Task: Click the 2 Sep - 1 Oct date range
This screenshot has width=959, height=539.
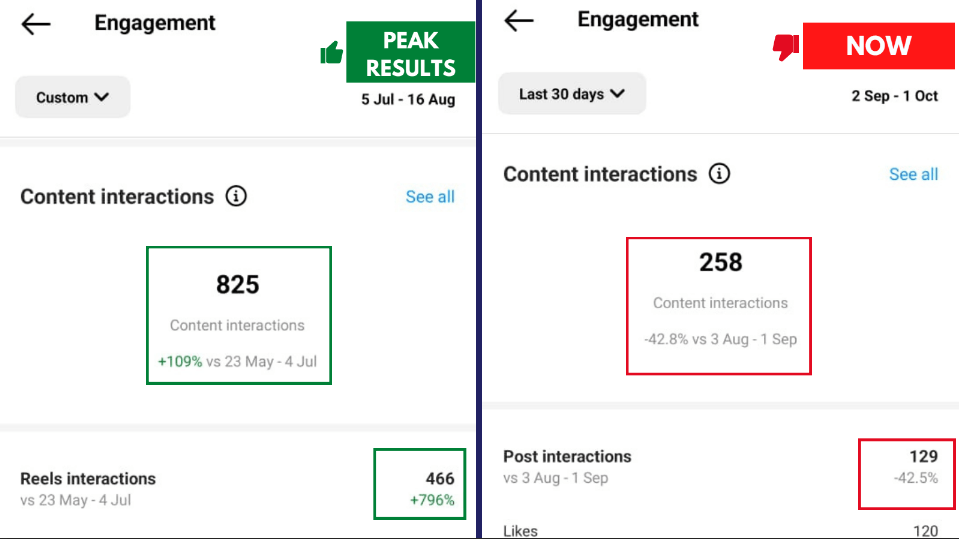Action: click(x=894, y=96)
